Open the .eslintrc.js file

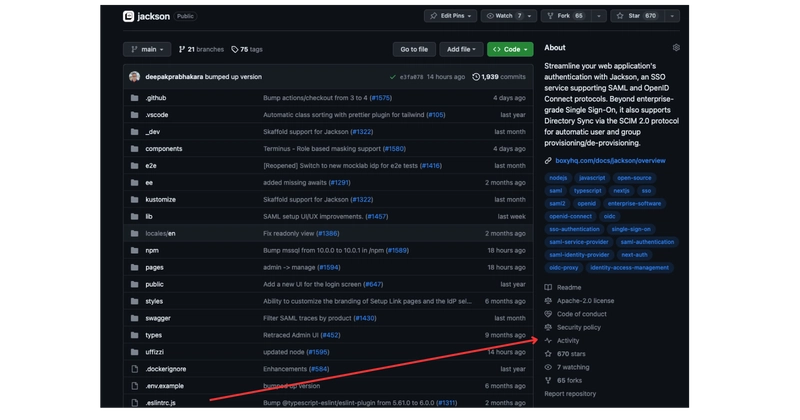pos(160,403)
